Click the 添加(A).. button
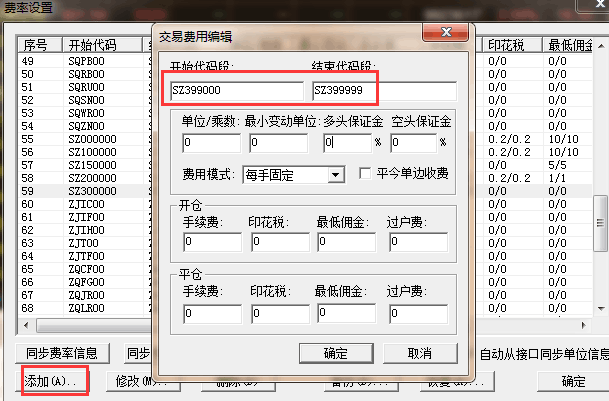The width and height of the screenshot is (609, 401). point(52,381)
